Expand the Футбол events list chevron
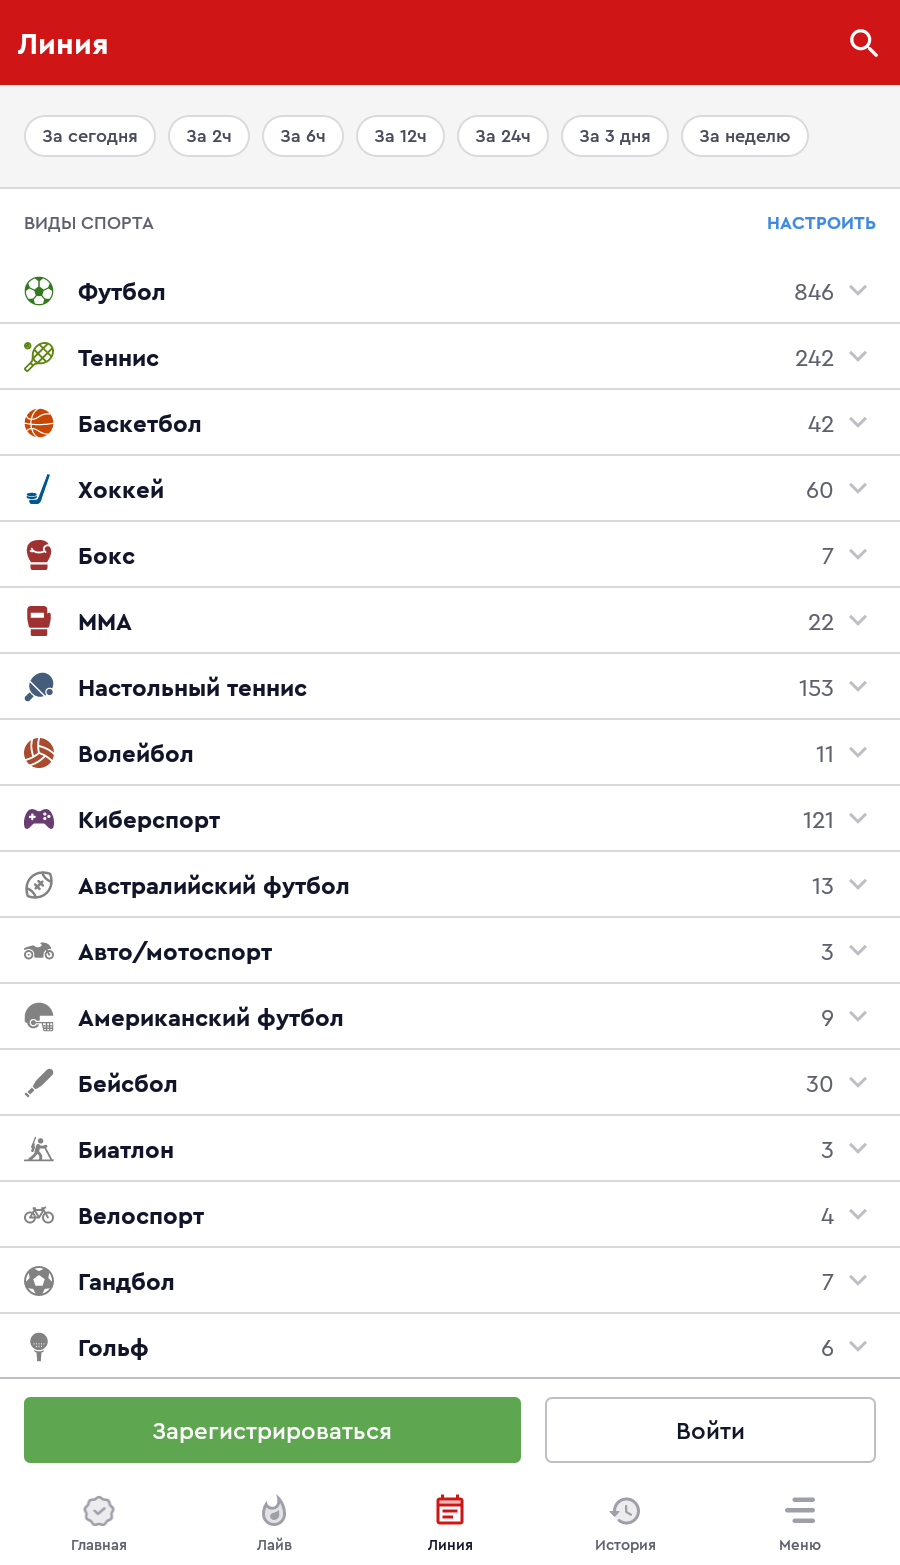The width and height of the screenshot is (900, 1565). [858, 291]
